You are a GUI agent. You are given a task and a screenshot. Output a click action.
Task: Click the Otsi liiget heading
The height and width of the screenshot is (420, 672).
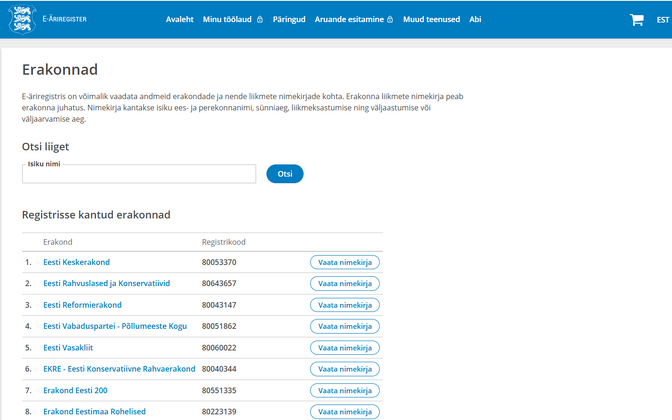[x=45, y=147]
